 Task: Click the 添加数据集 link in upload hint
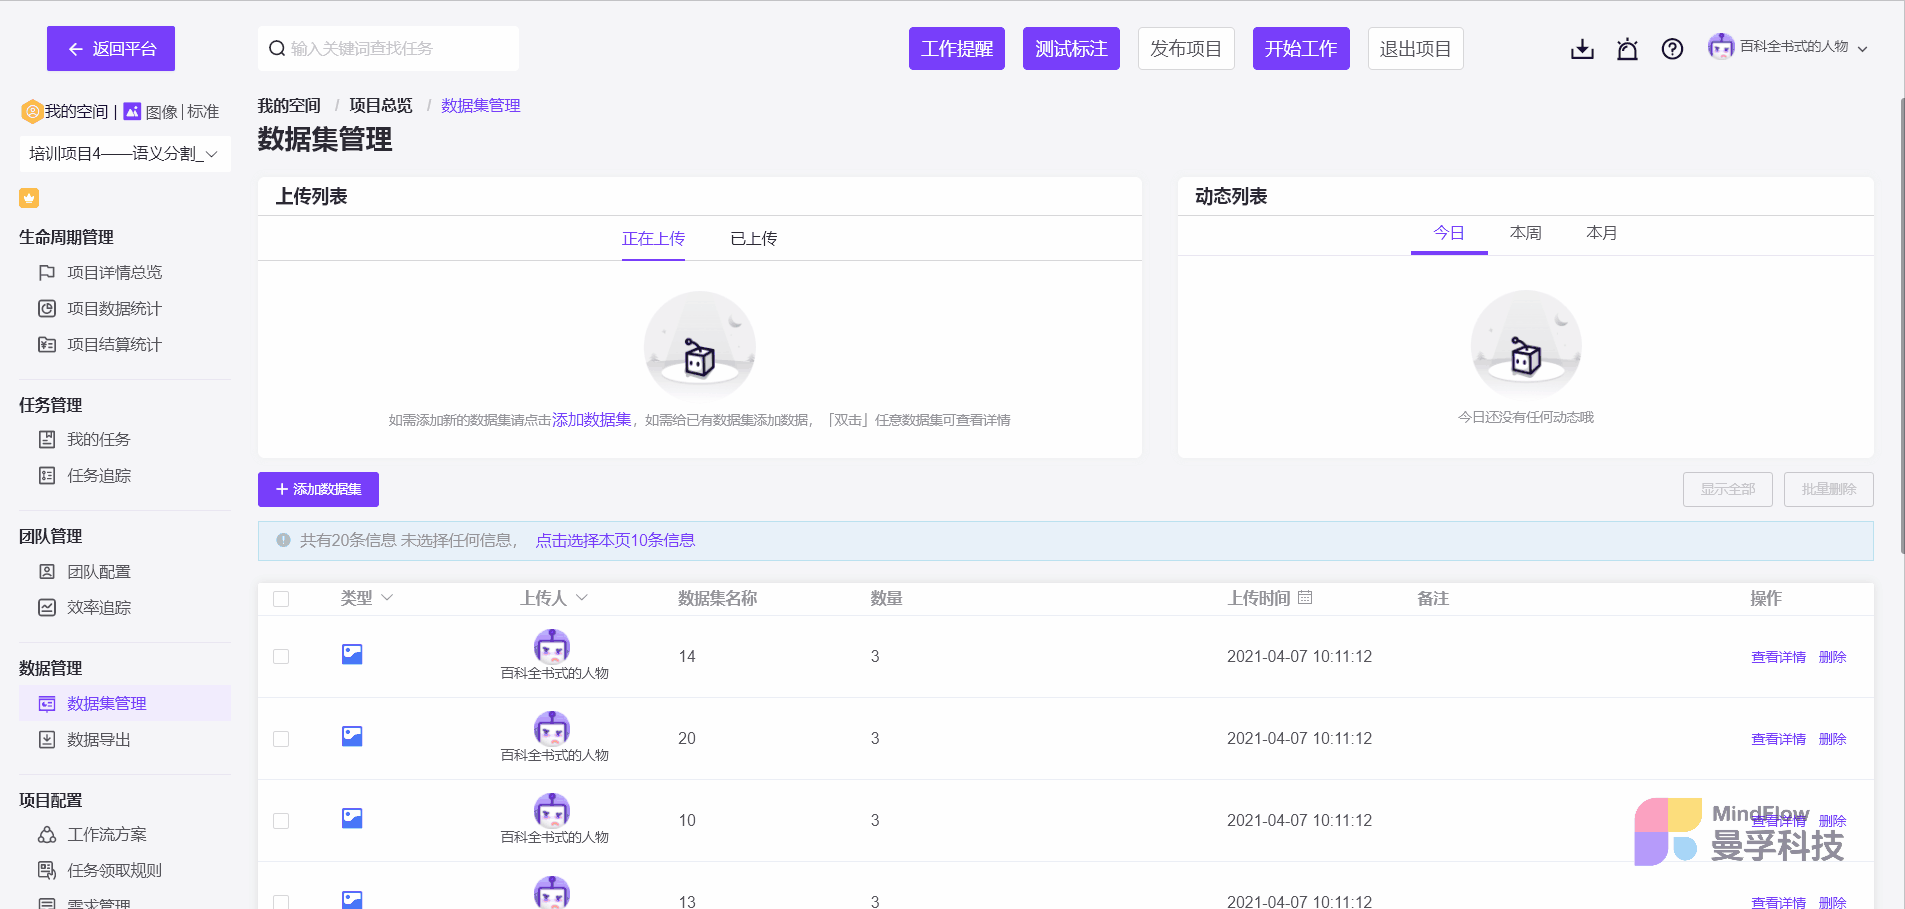pos(592,420)
